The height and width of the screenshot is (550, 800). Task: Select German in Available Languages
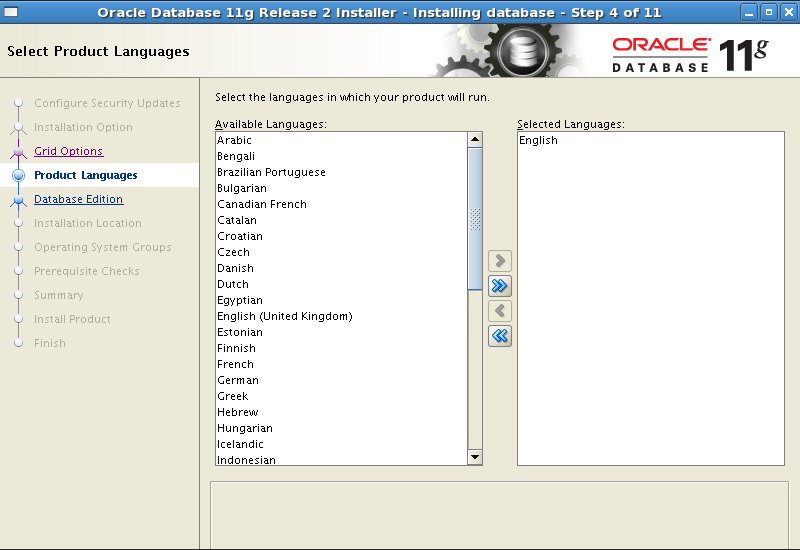(341, 380)
